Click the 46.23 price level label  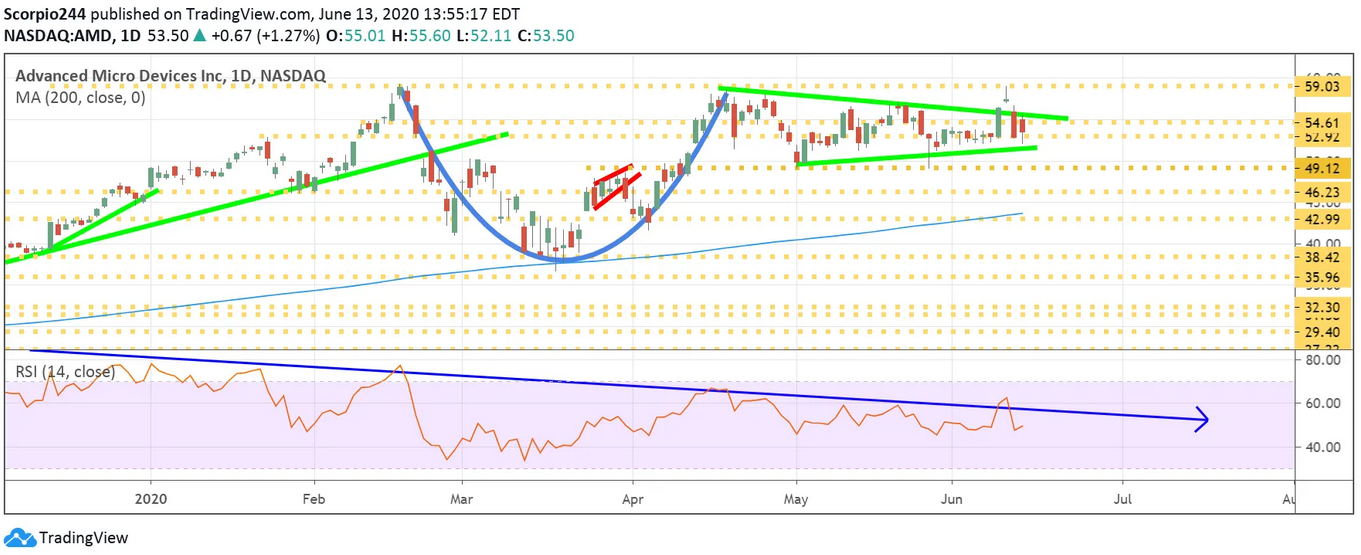pyautogui.click(x=1321, y=192)
